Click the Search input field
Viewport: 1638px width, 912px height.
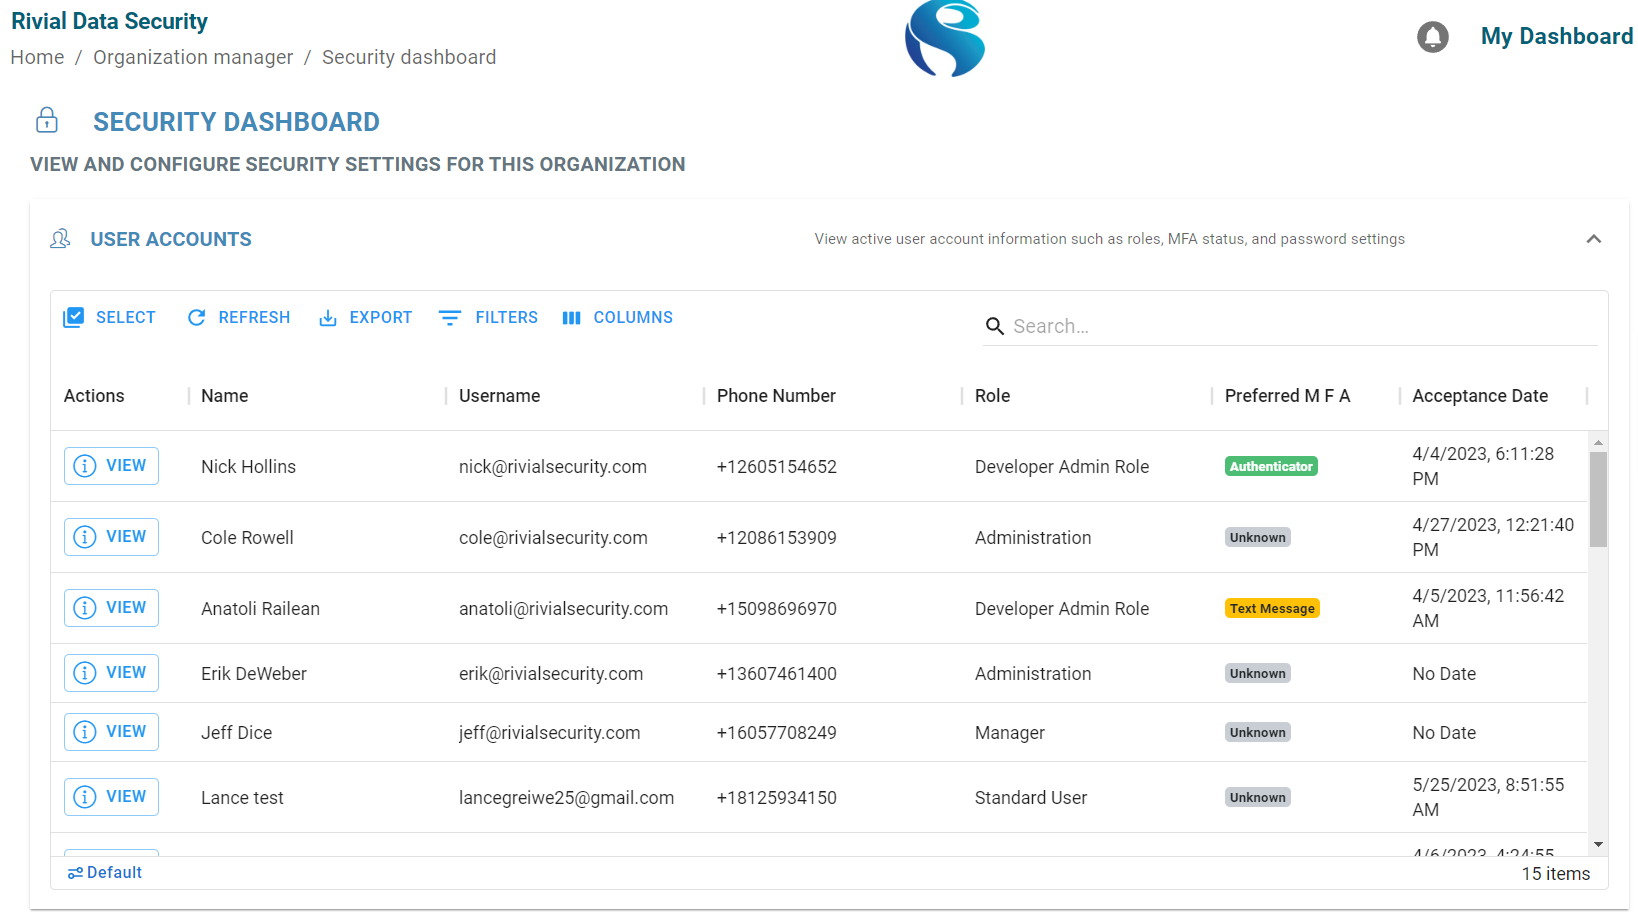[1300, 326]
